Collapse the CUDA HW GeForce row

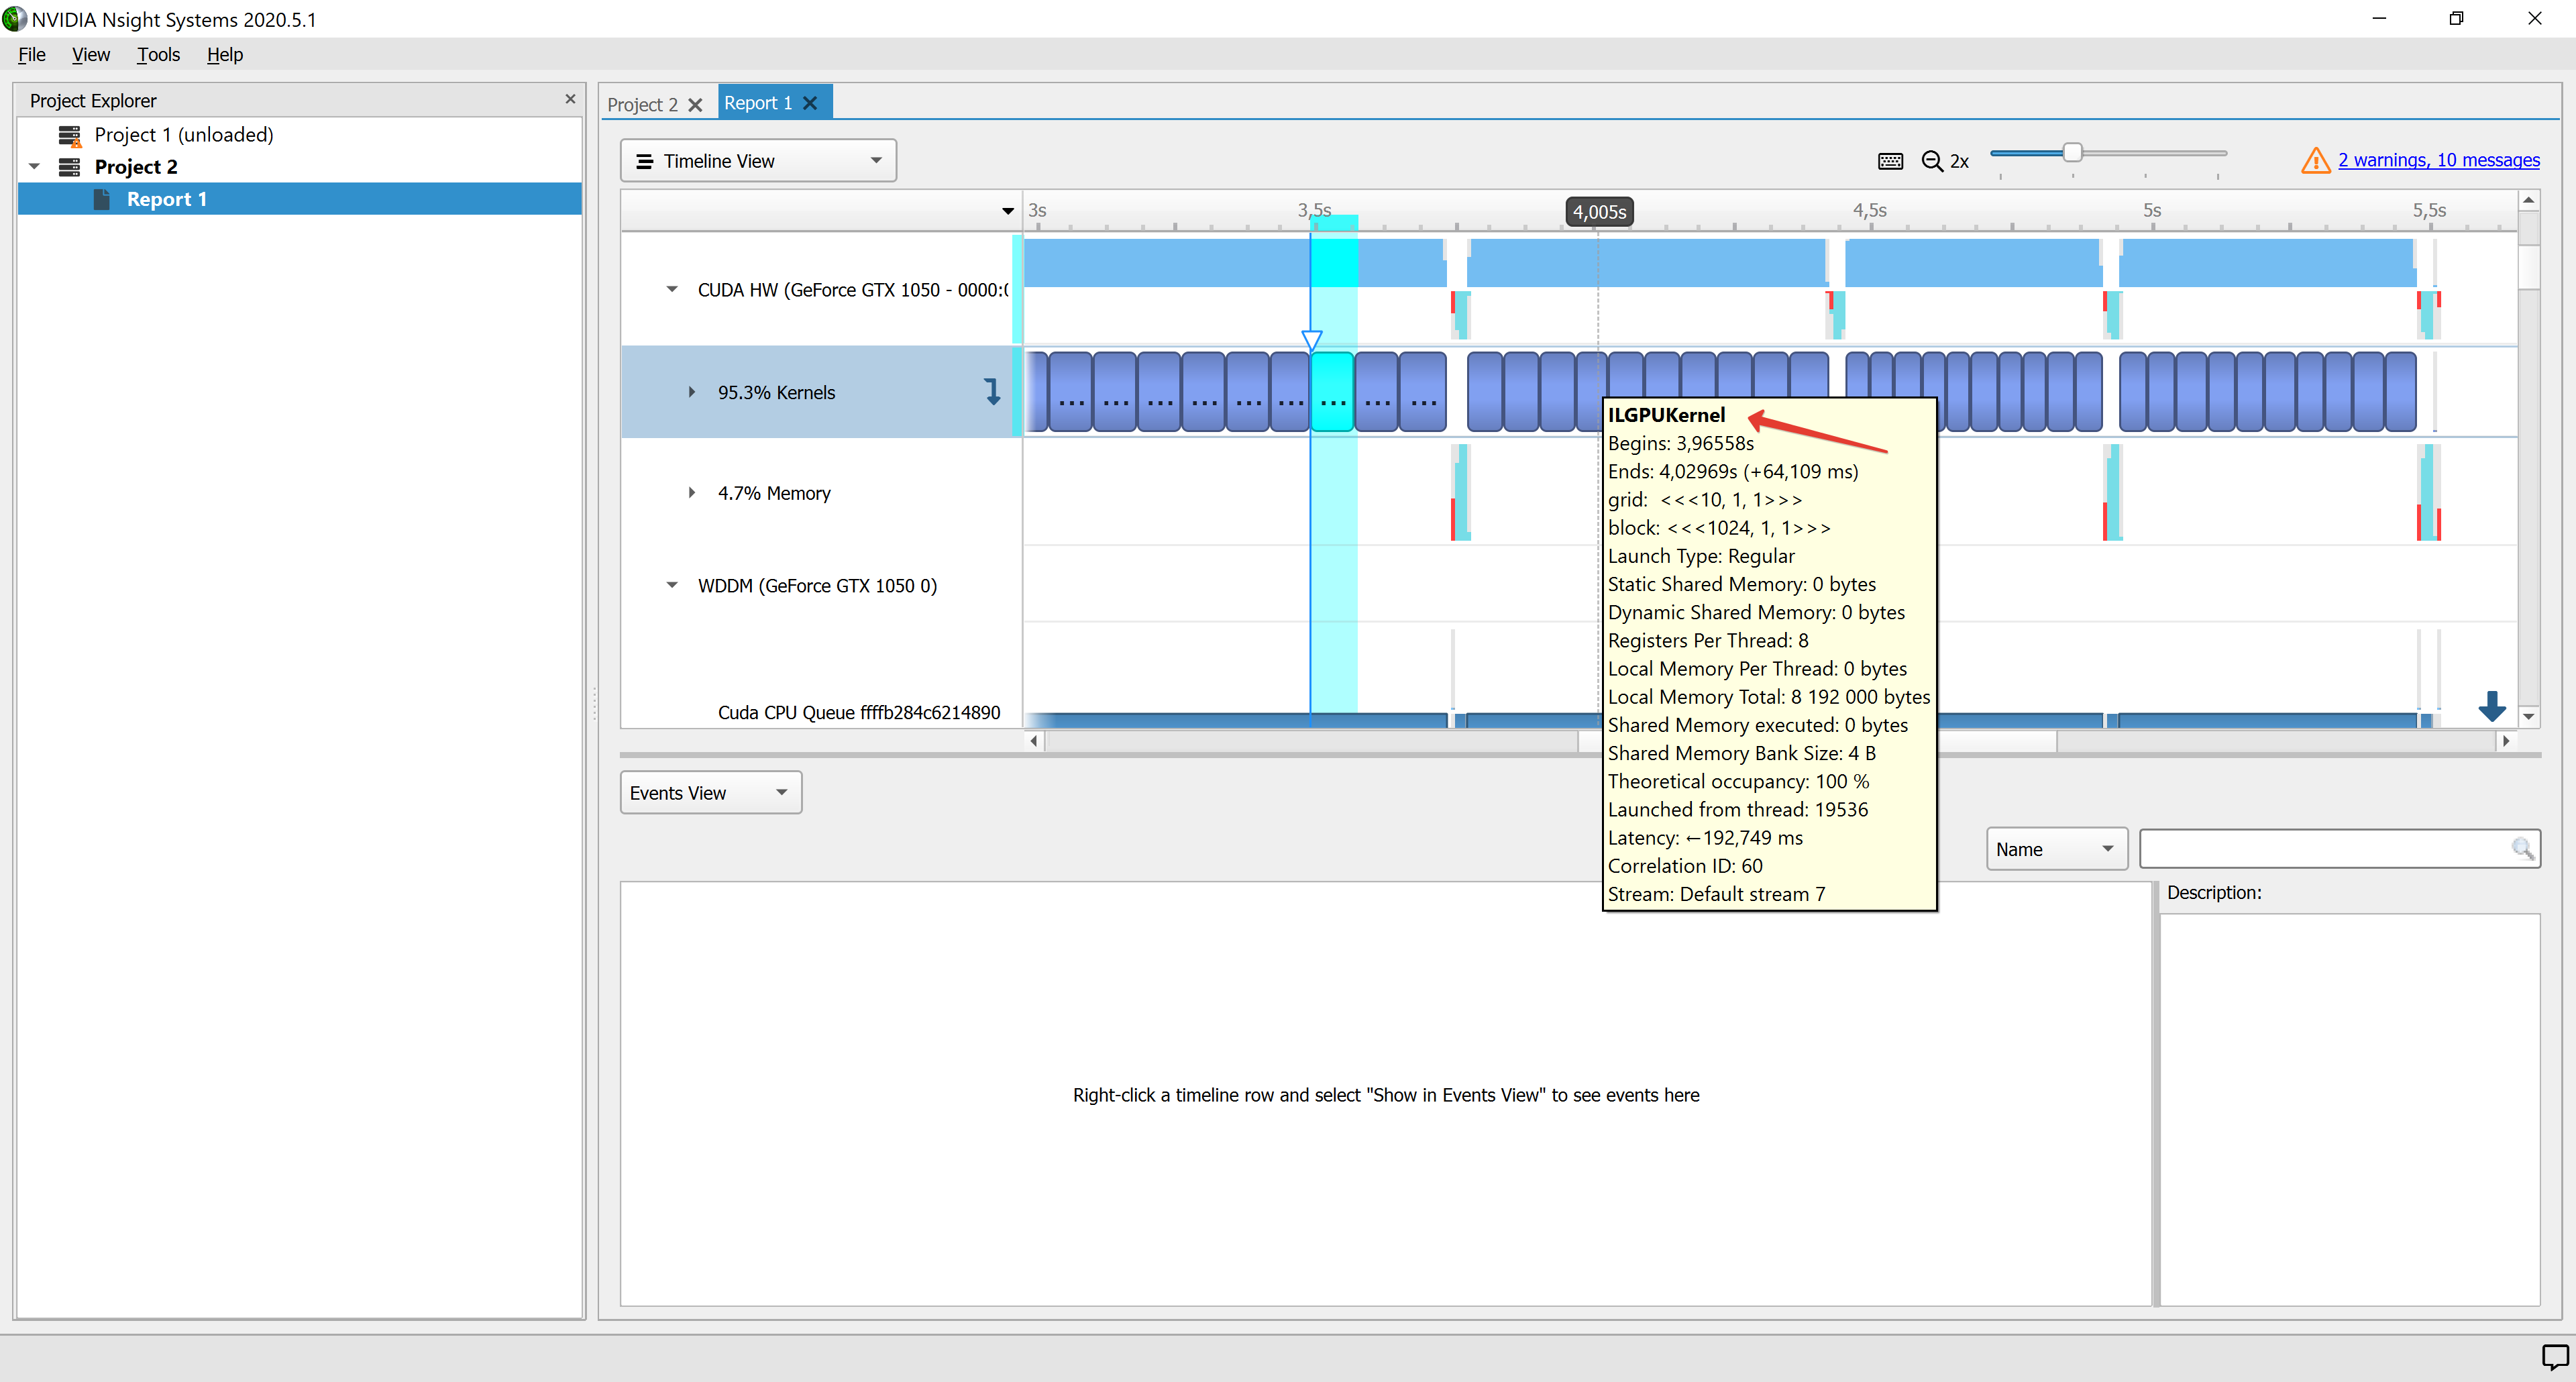coord(672,290)
